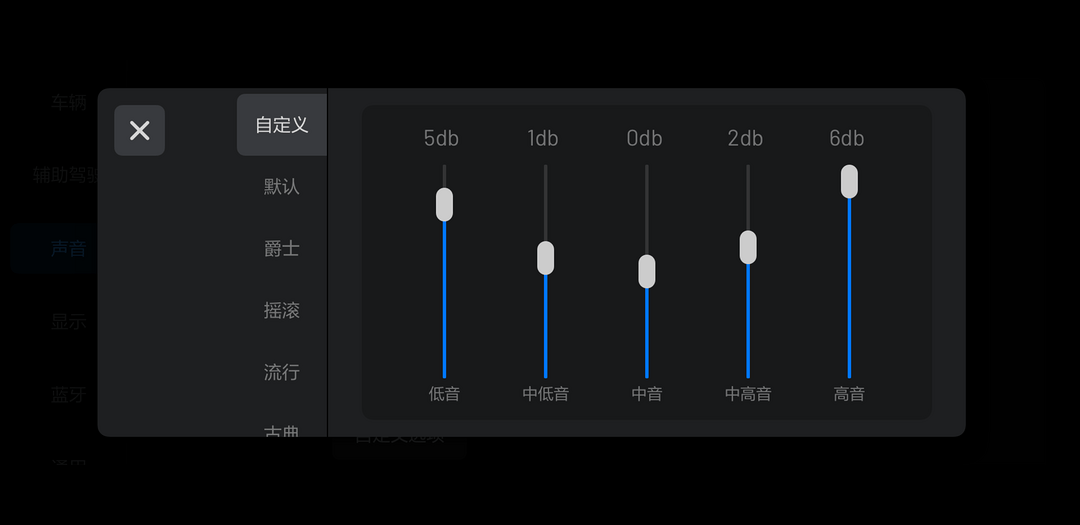Open 辅助驾驶 settings in sidebar

(x=65, y=175)
